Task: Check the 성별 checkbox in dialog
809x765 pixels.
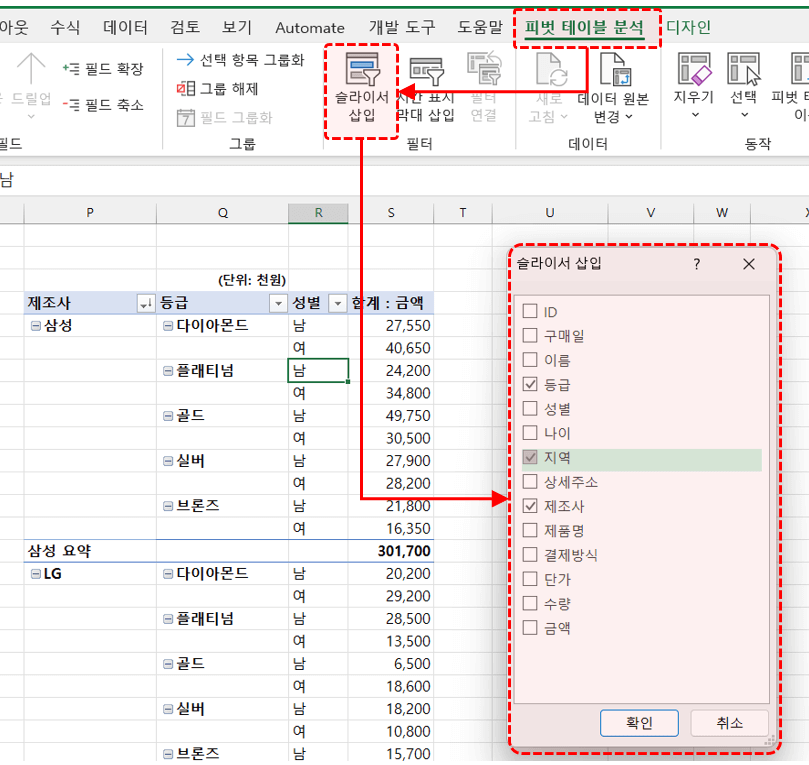Action: tap(530, 409)
